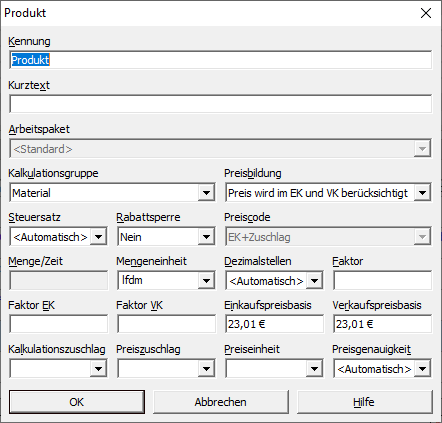Click the Faktor input field
Image resolution: width=442 pixels, height=423 pixels.
[382, 280]
